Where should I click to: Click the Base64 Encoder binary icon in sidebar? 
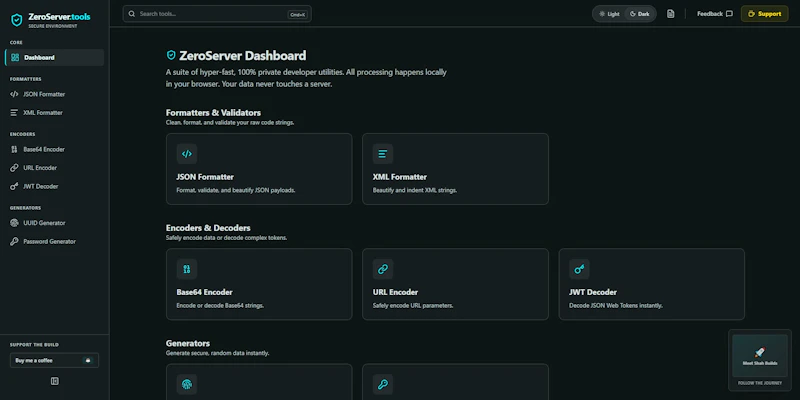point(14,149)
